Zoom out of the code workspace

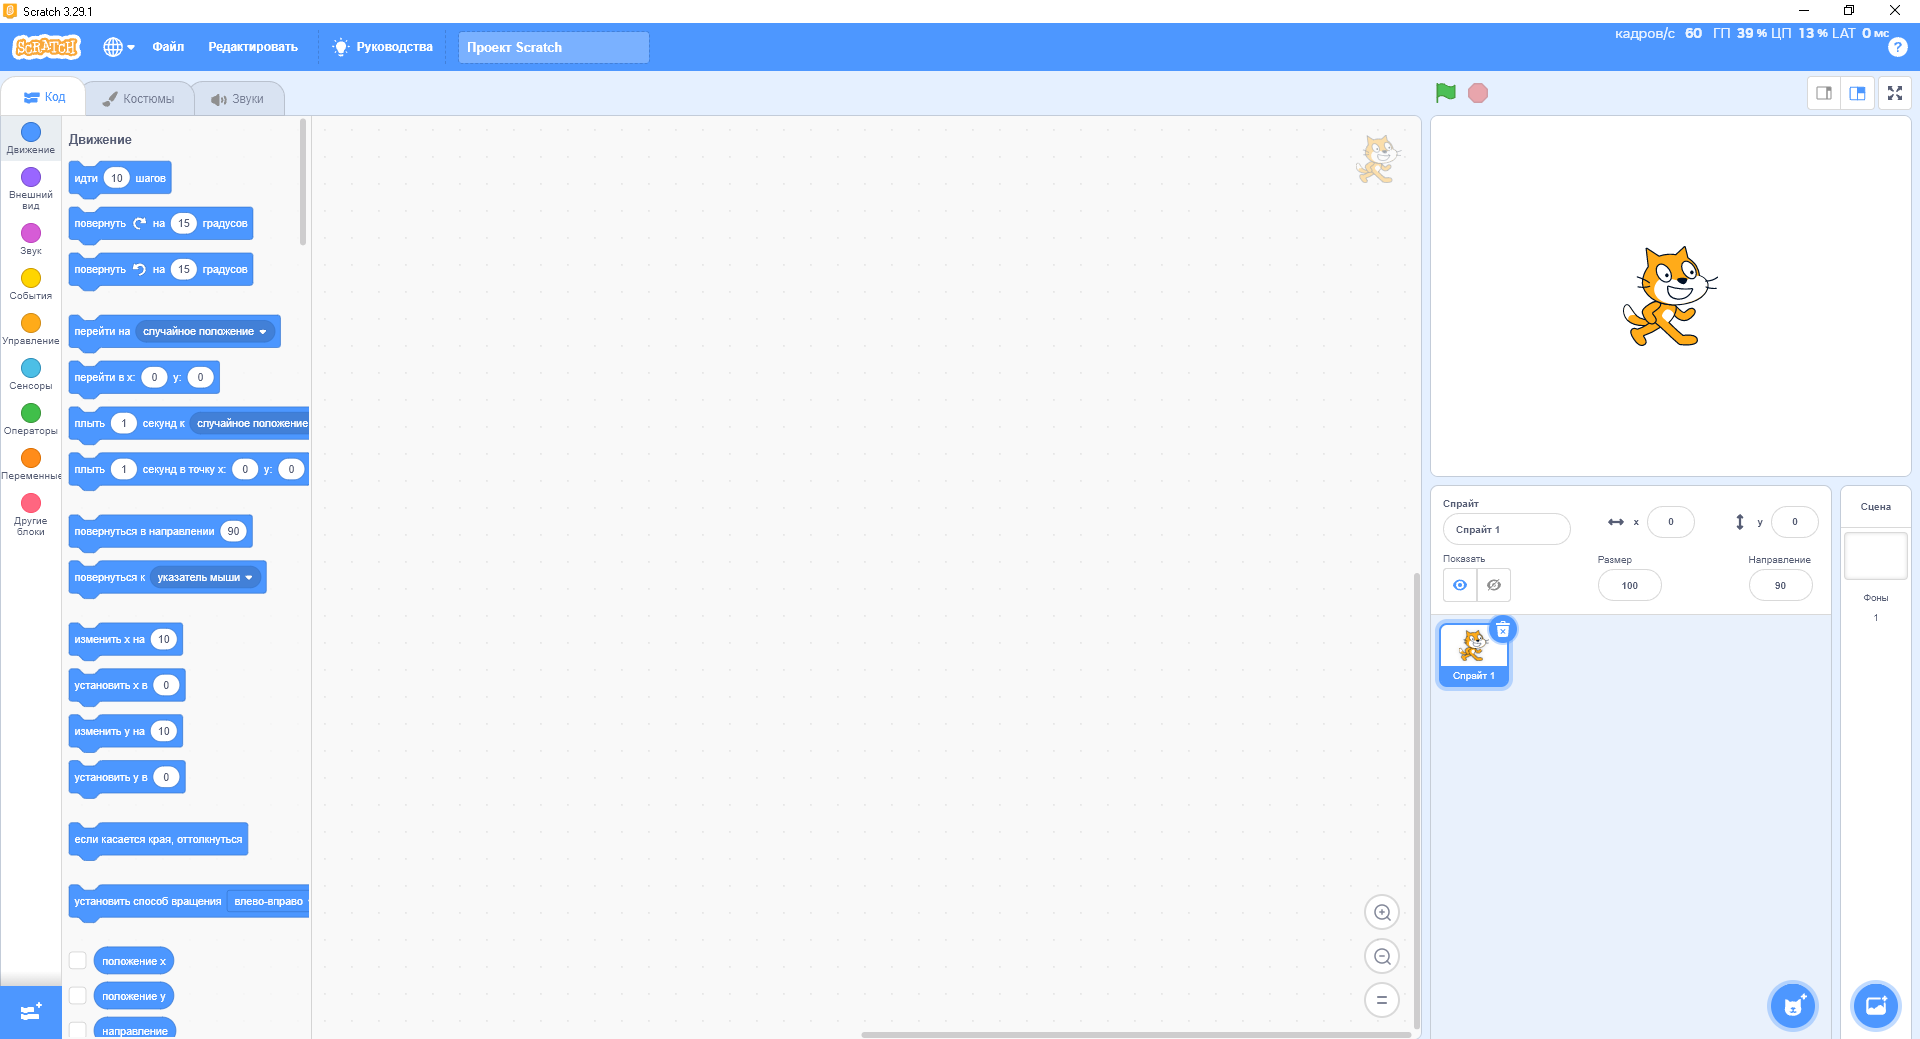[1382, 956]
